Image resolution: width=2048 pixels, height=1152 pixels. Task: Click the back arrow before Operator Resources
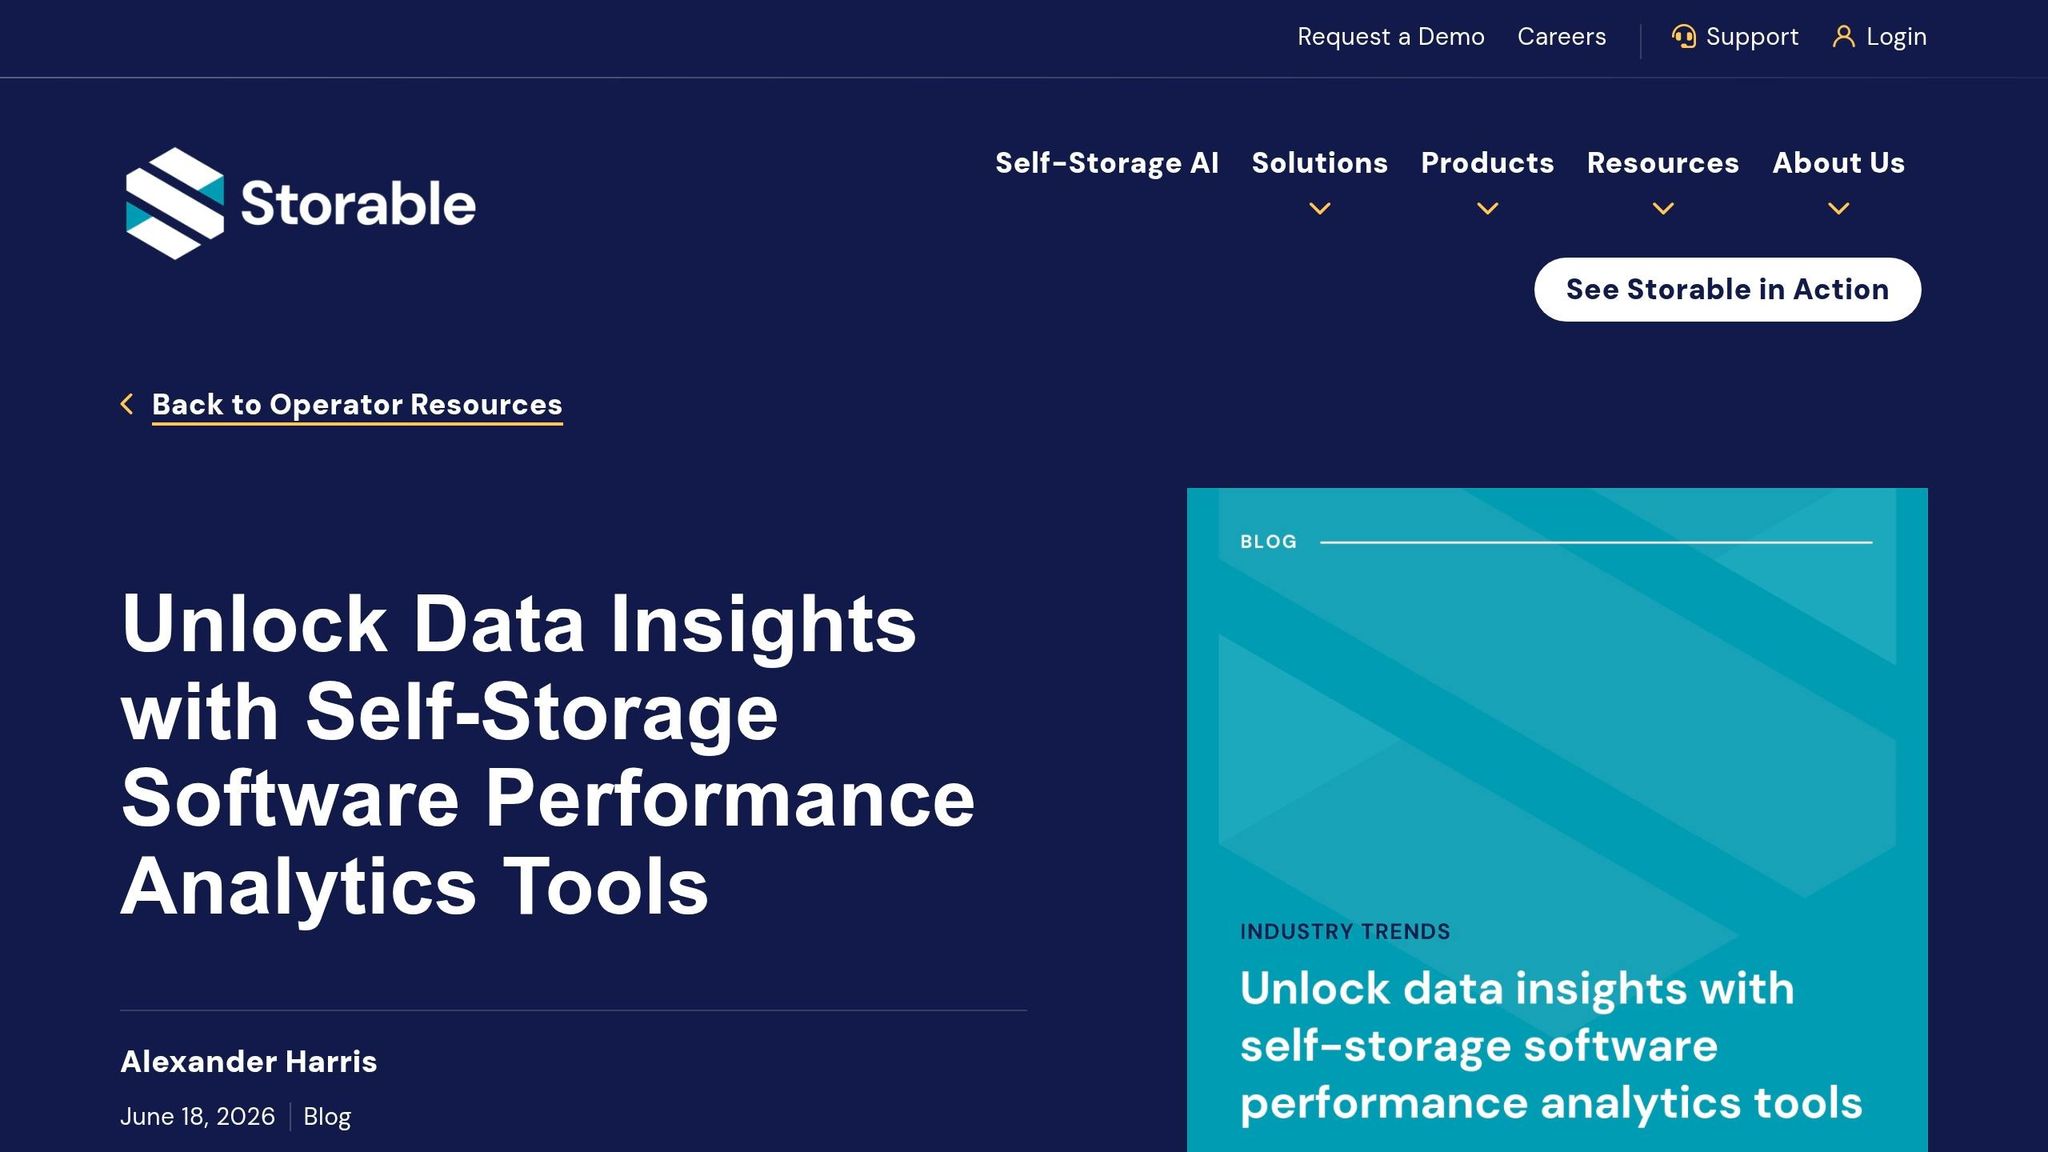(127, 404)
